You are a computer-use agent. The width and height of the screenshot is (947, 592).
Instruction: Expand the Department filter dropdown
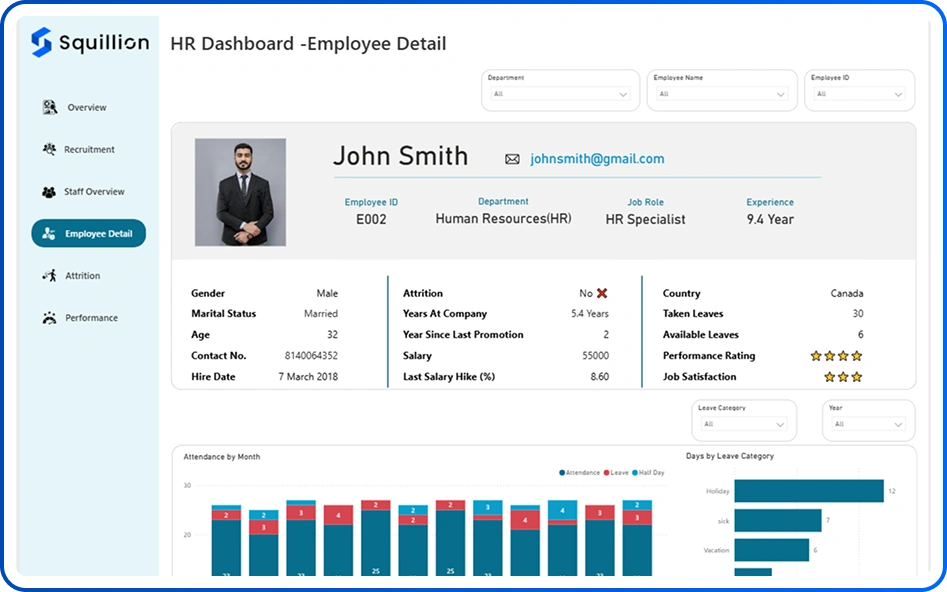[x=560, y=94]
